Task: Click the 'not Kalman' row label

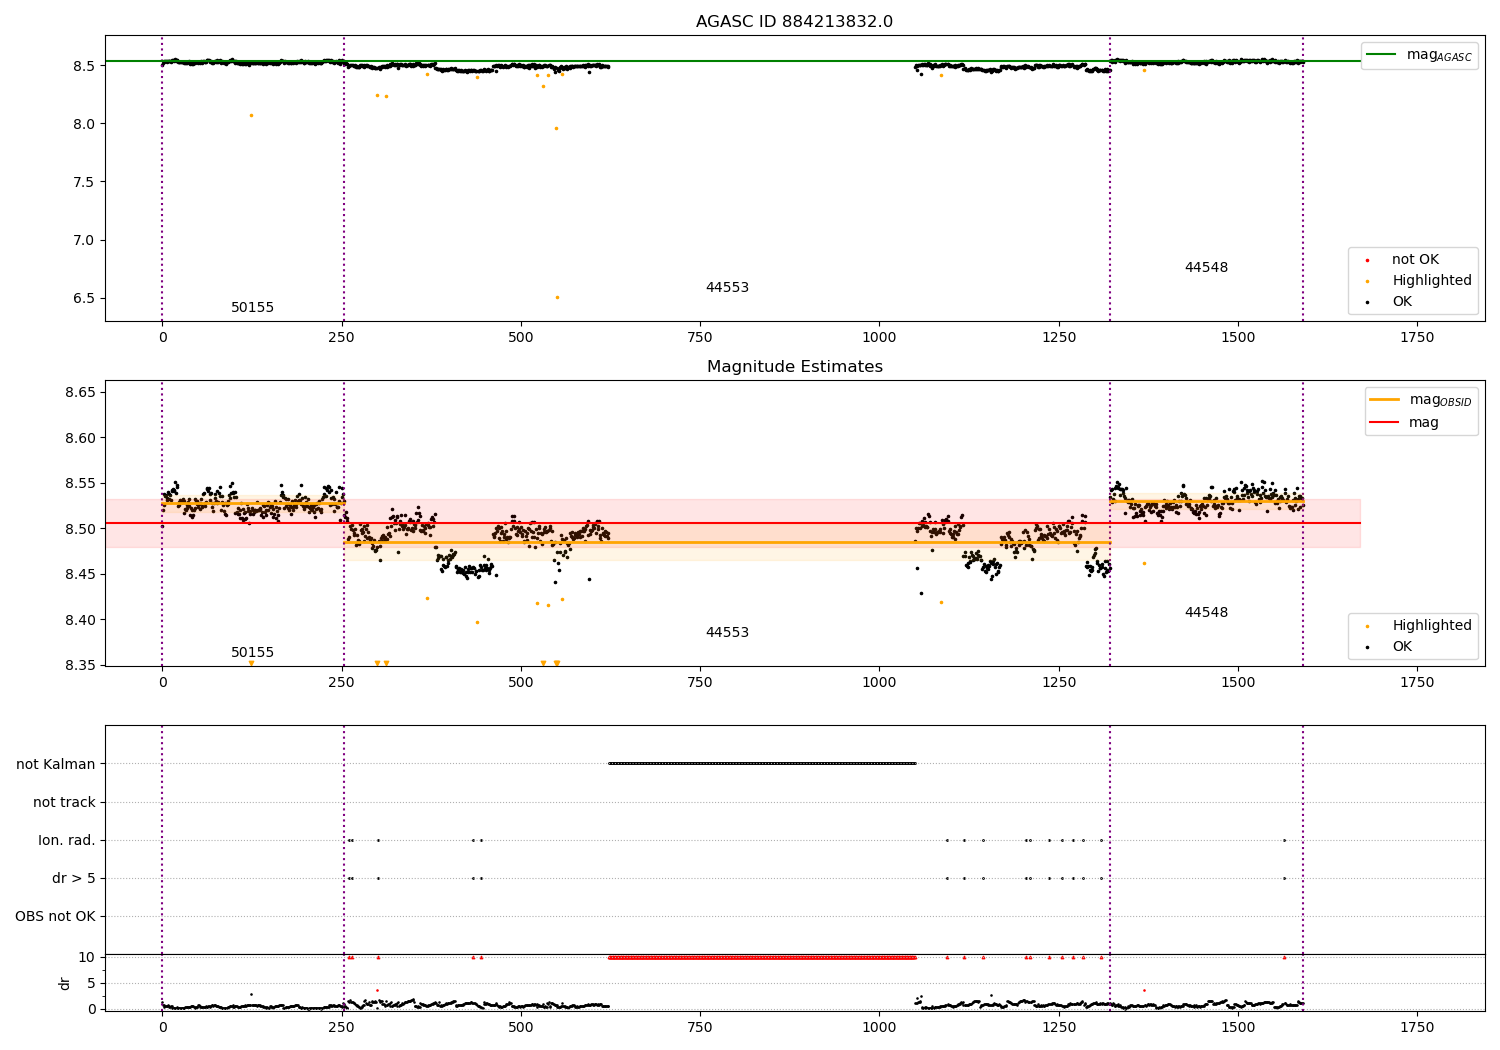Action: click(x=56, y=765)
